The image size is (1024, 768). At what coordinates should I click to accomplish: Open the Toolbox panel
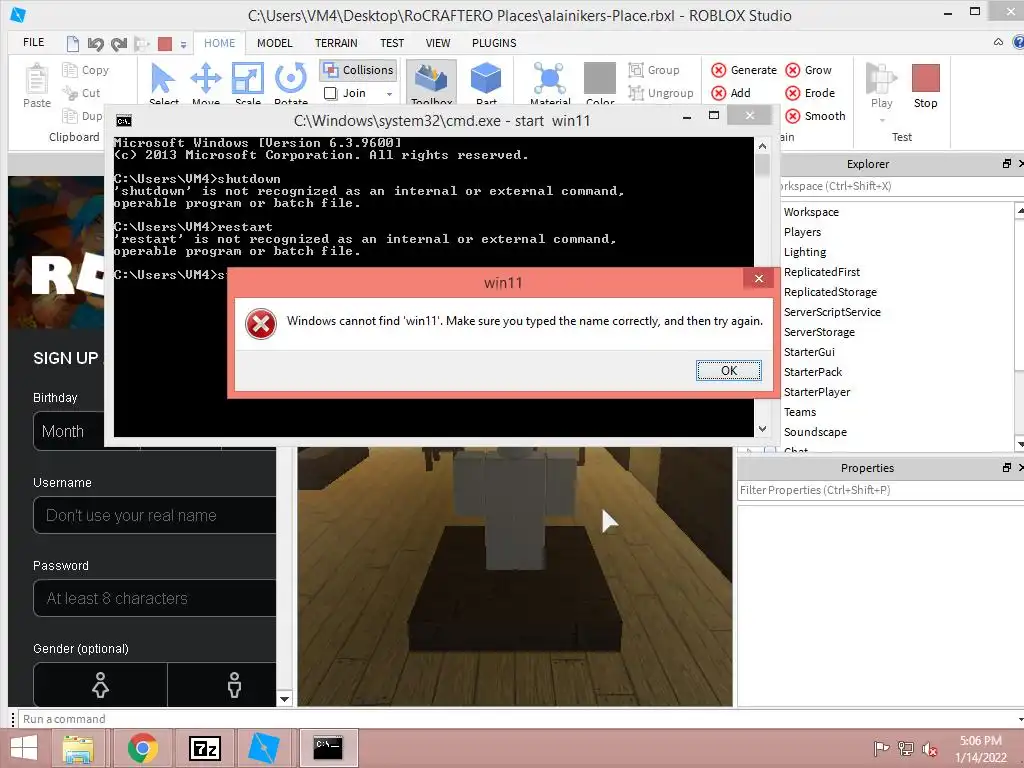pos(431,82)
